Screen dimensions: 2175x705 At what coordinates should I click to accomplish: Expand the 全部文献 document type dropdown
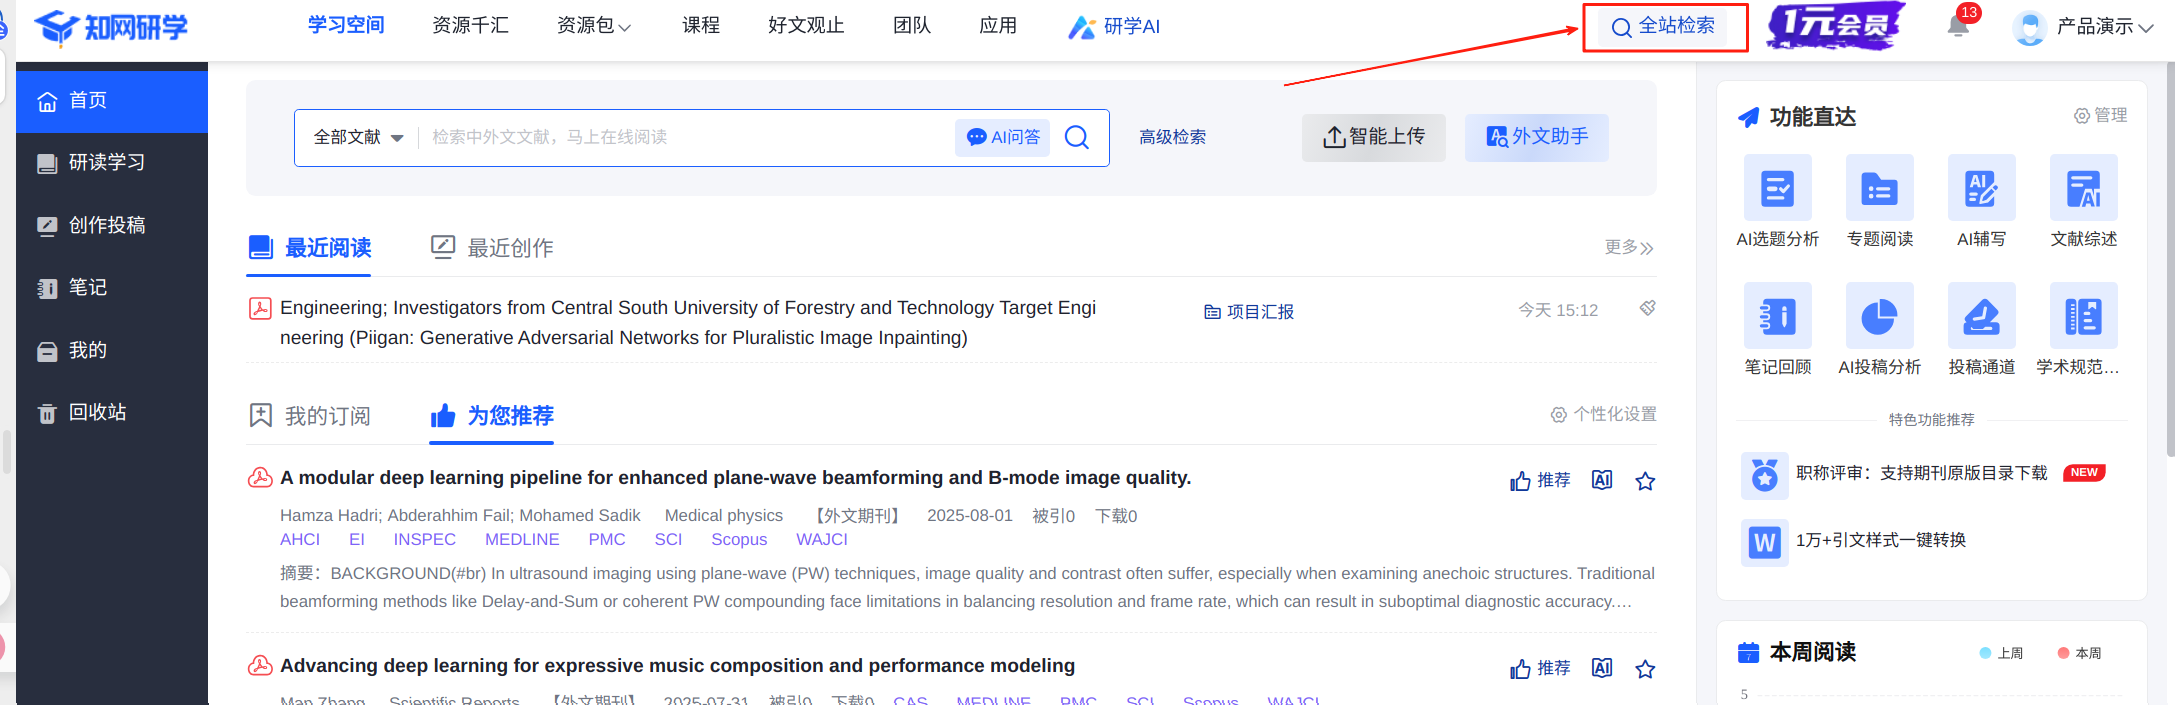(x=358, y=137)
